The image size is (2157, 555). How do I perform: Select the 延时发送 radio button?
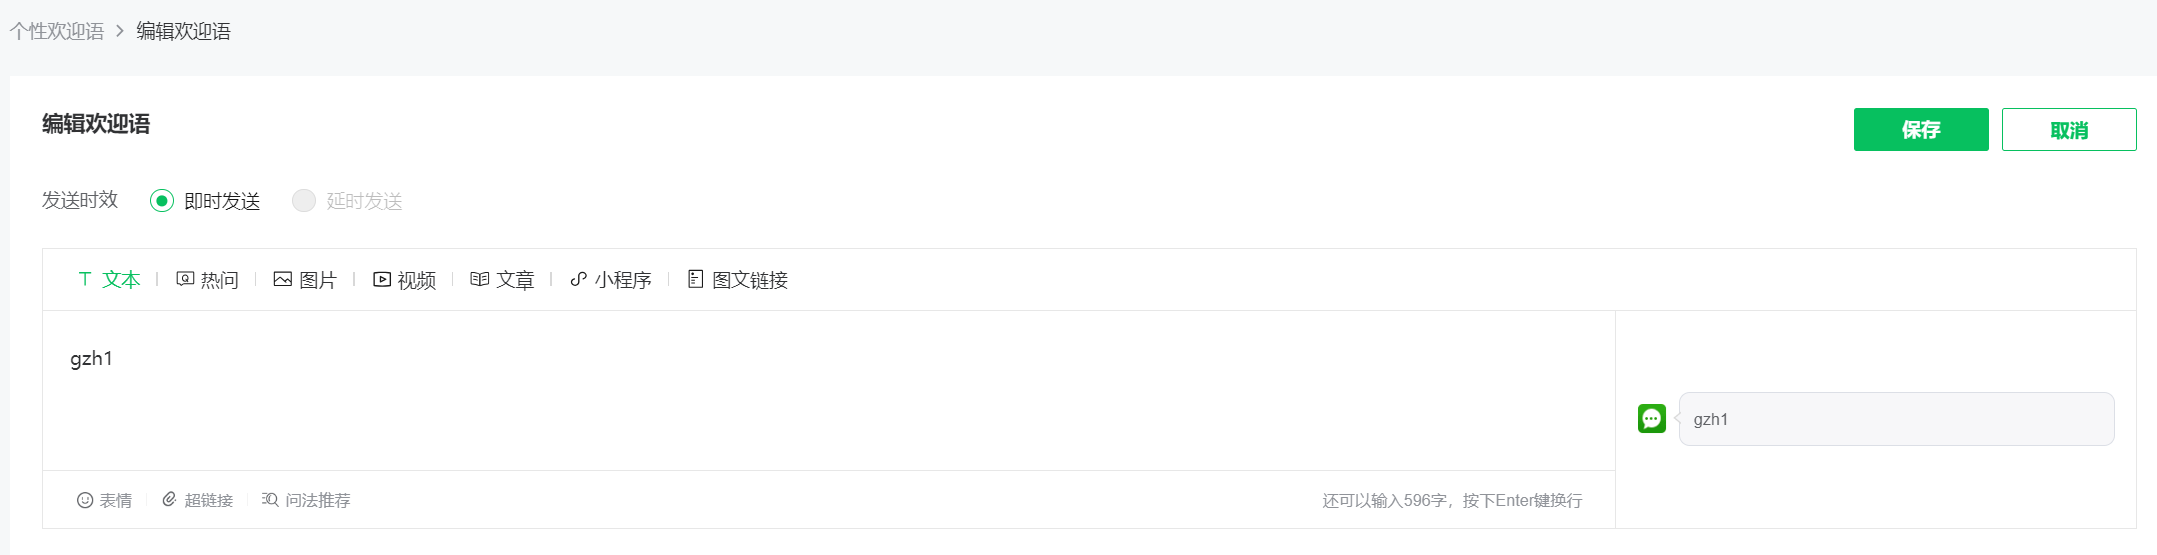[304, 201]
